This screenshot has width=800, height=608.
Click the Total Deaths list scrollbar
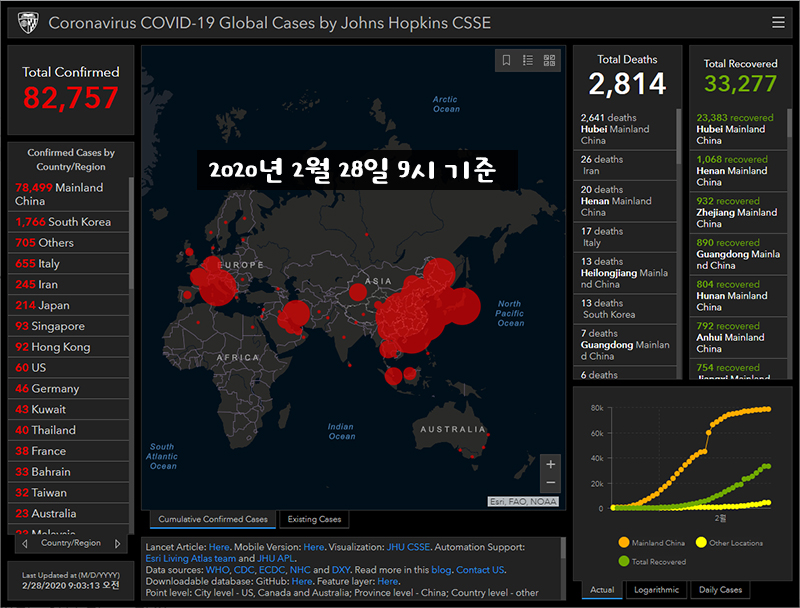pos(679,136)
